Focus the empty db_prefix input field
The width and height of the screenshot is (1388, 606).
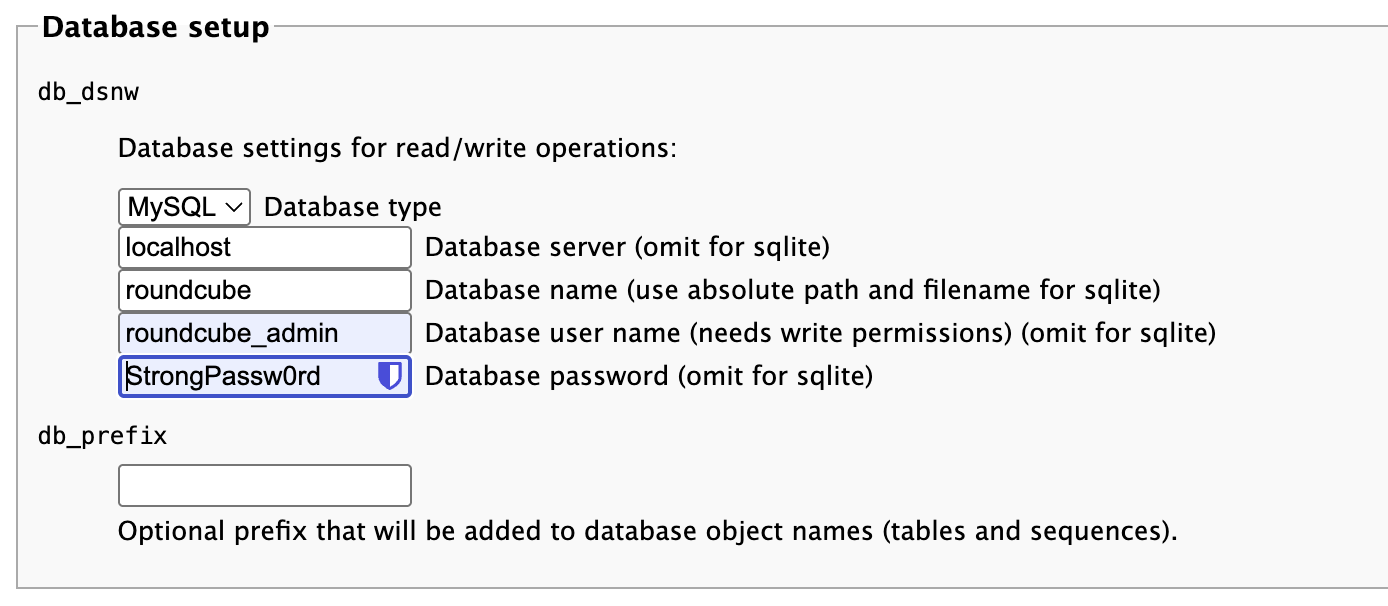(264, 485)
